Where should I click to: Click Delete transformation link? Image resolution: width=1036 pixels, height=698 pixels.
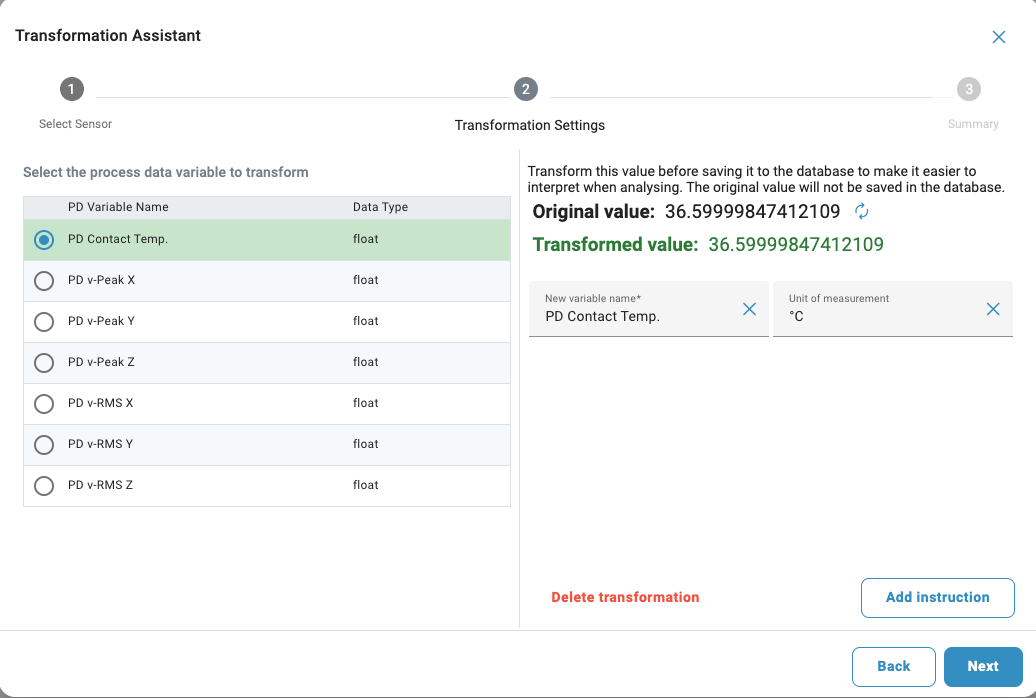625,597
